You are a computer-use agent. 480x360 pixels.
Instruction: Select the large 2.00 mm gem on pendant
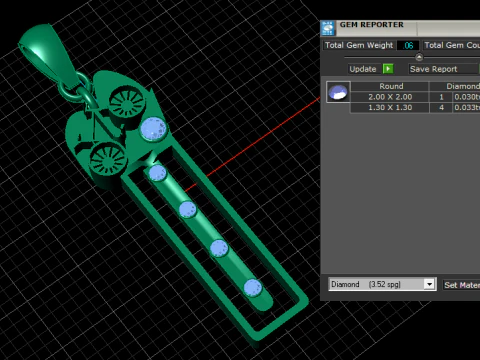[x=153, y=129]
